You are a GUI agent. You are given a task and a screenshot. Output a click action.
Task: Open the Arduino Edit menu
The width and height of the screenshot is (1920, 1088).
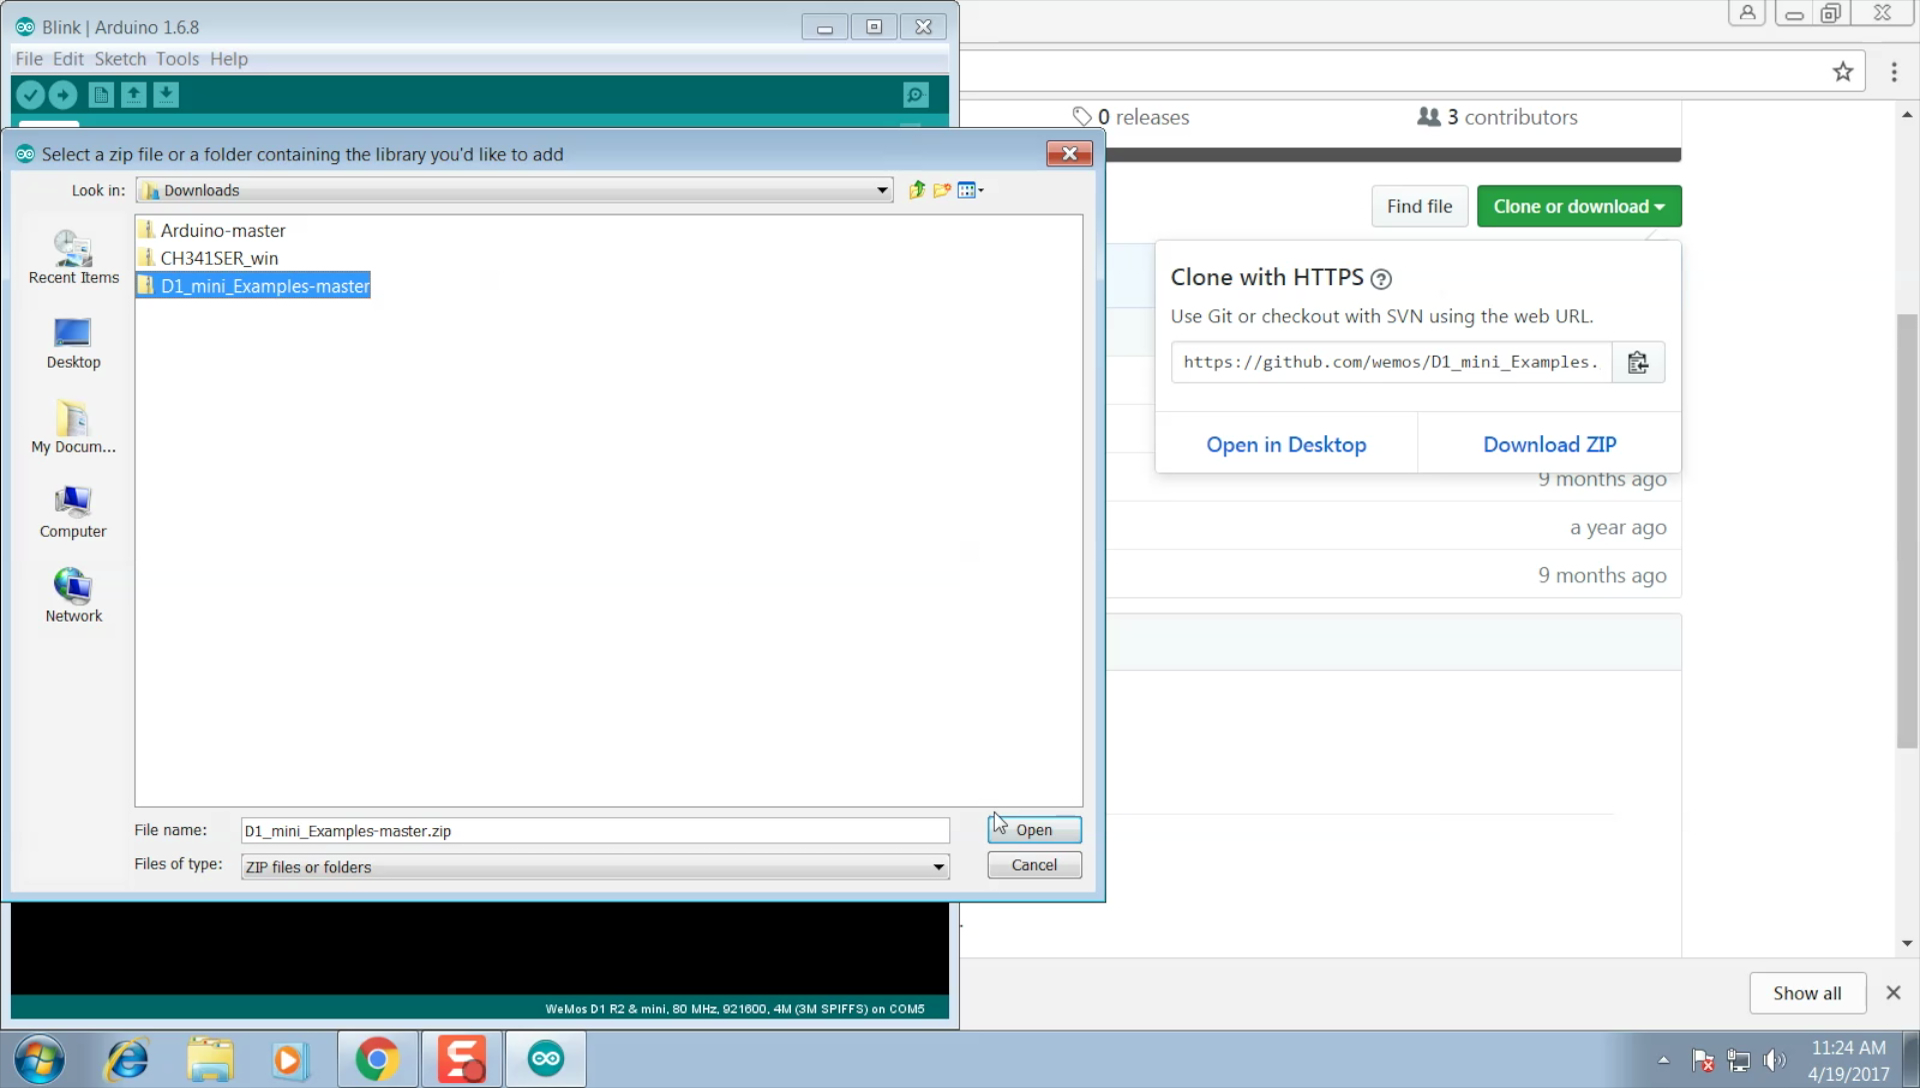point(68,59)
